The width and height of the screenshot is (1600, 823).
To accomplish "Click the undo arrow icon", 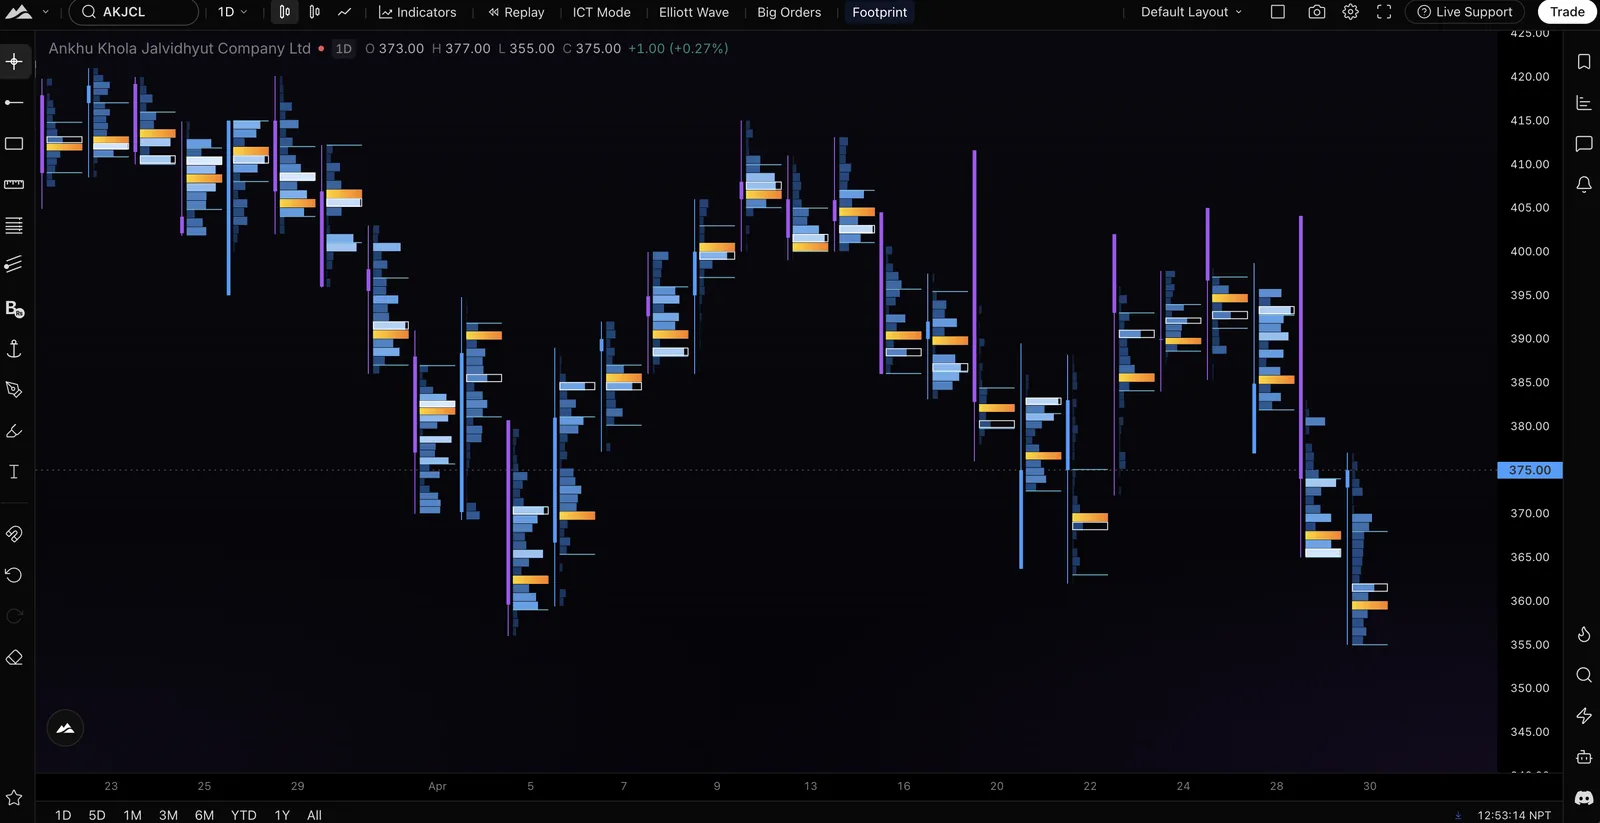I will coord(14,575).
